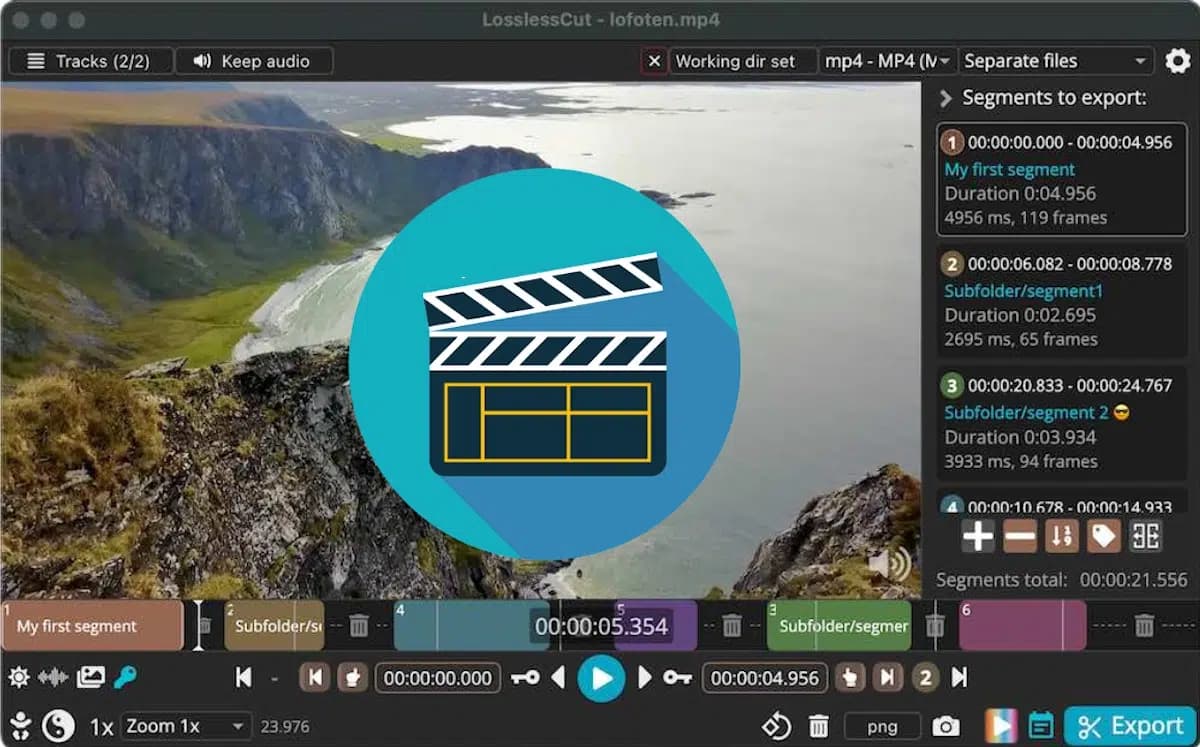The height and width of the screenshot is (747, 1200).
Task: Click the 1x playback speed indicator
Action: [101, 726]
